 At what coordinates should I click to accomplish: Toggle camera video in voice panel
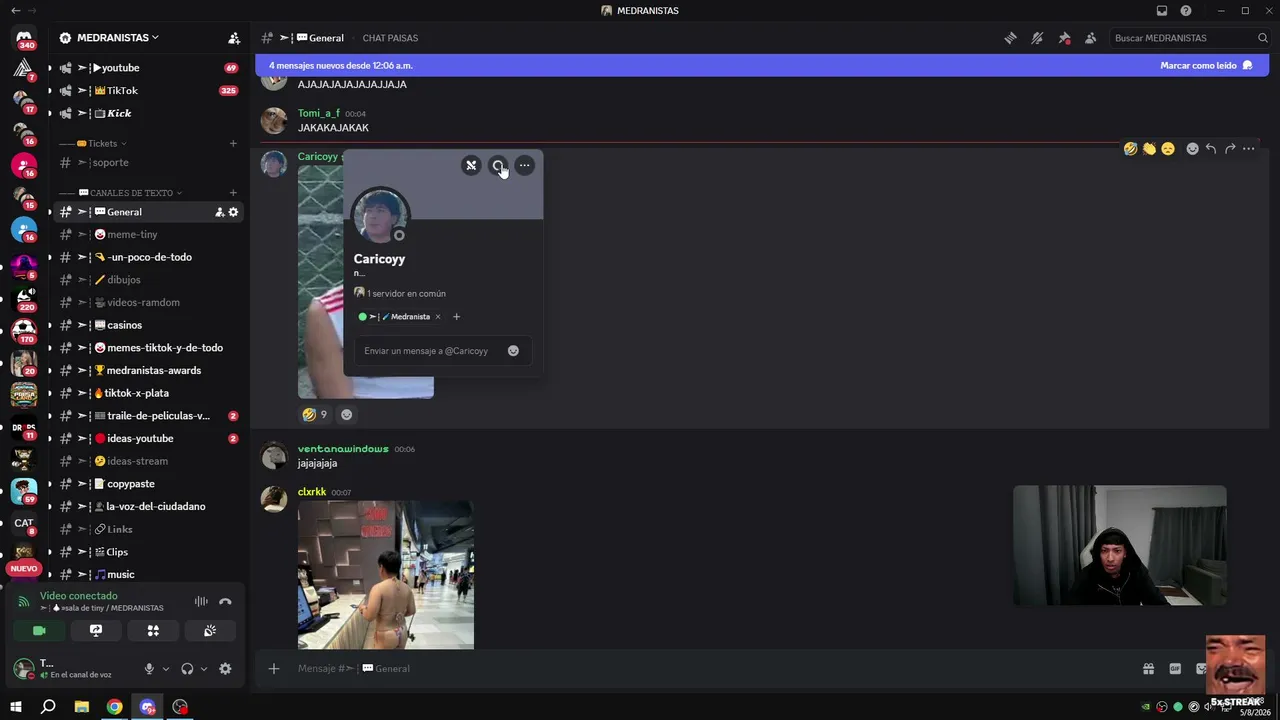(39, 631)
